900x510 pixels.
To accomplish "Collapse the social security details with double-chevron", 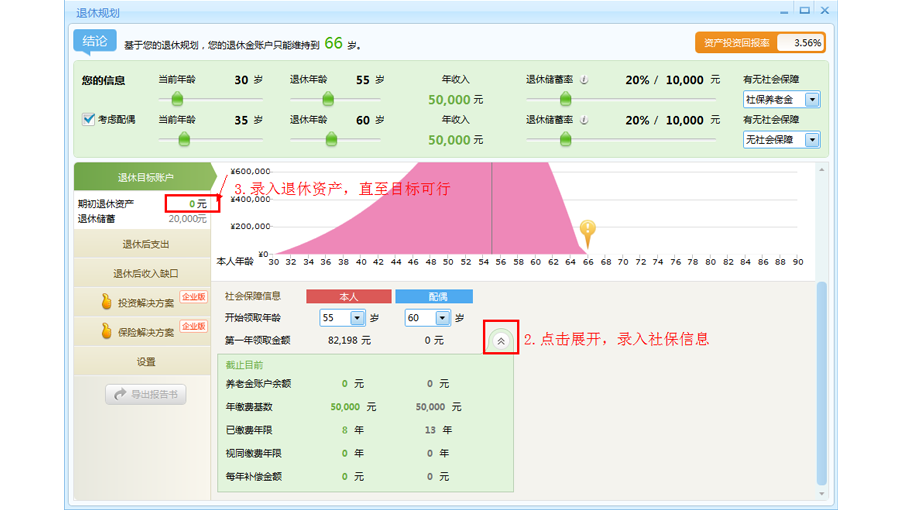I will pos(501,340).
